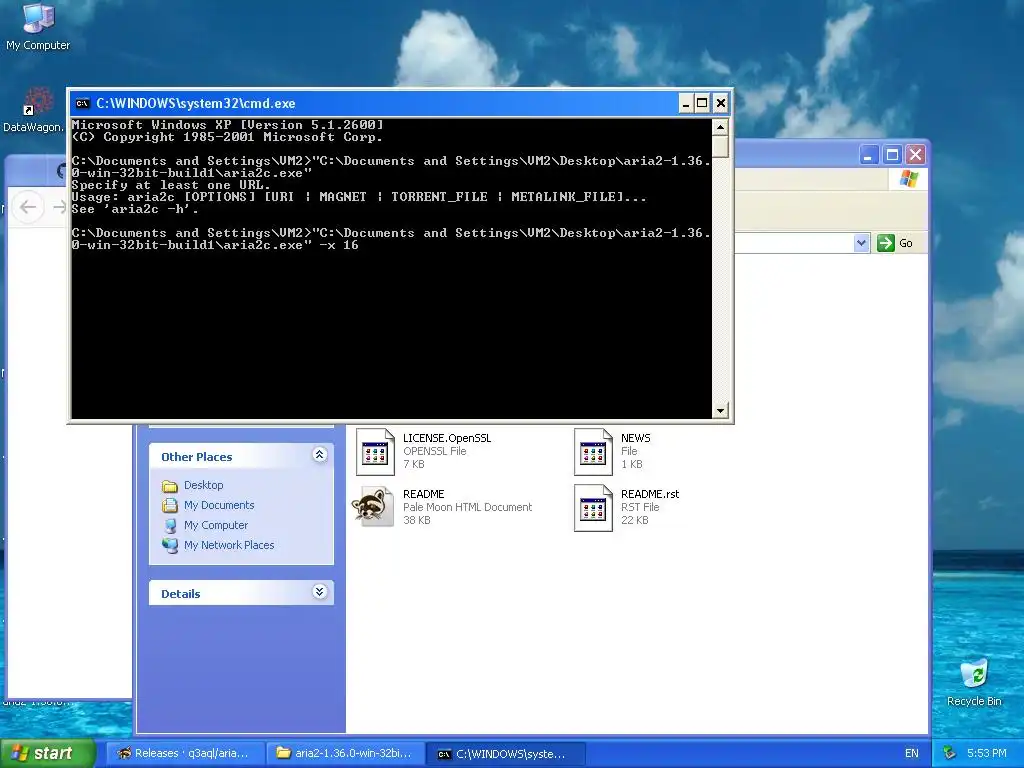This screenshot has width=1024, height=768.
Task: Click the Details panel header text
Action: tap(181, 594)
